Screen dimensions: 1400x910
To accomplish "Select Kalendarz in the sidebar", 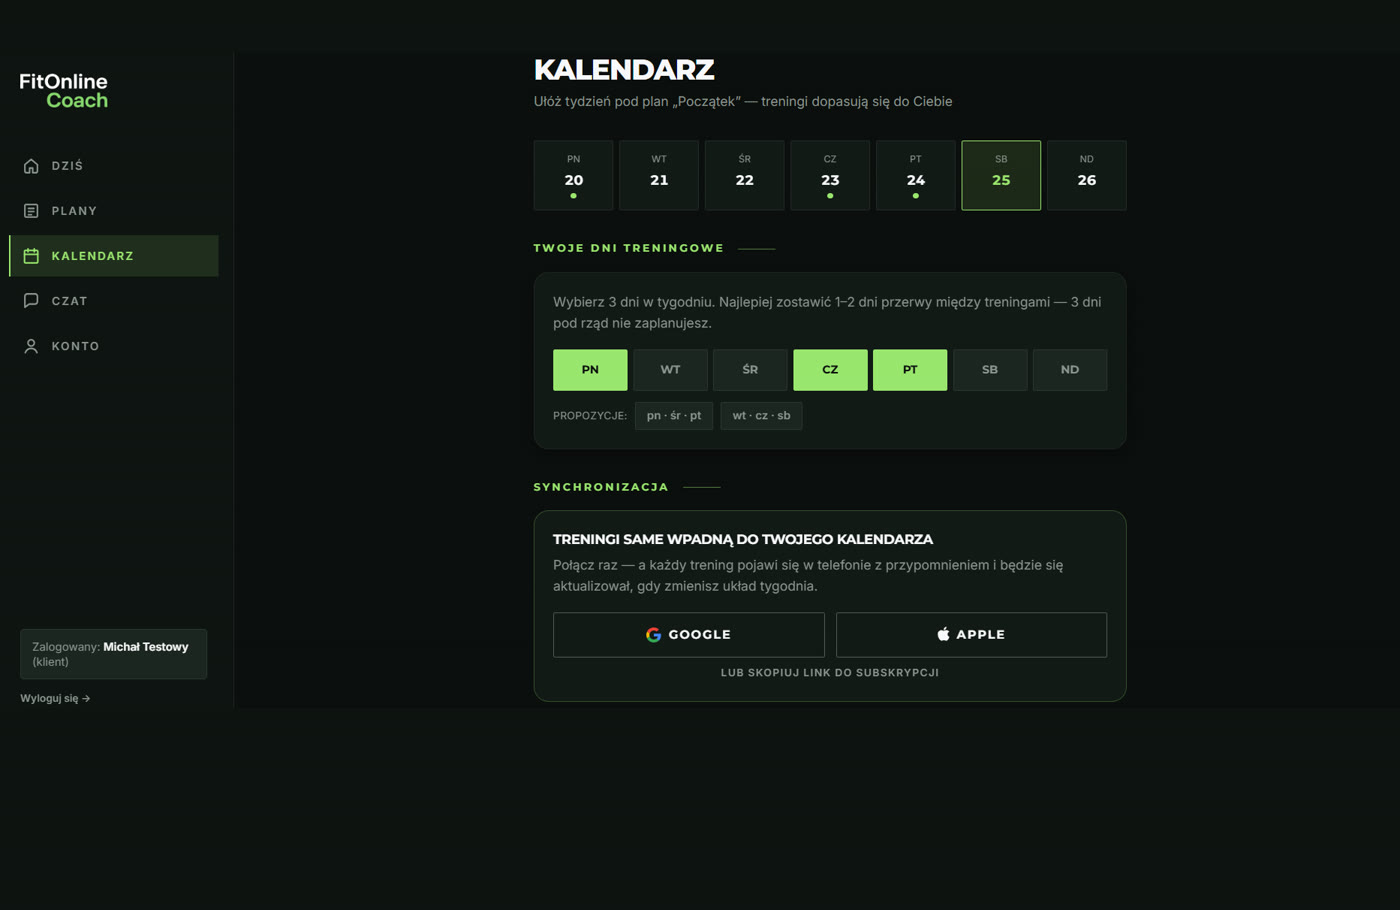I will tap(114, 256).
